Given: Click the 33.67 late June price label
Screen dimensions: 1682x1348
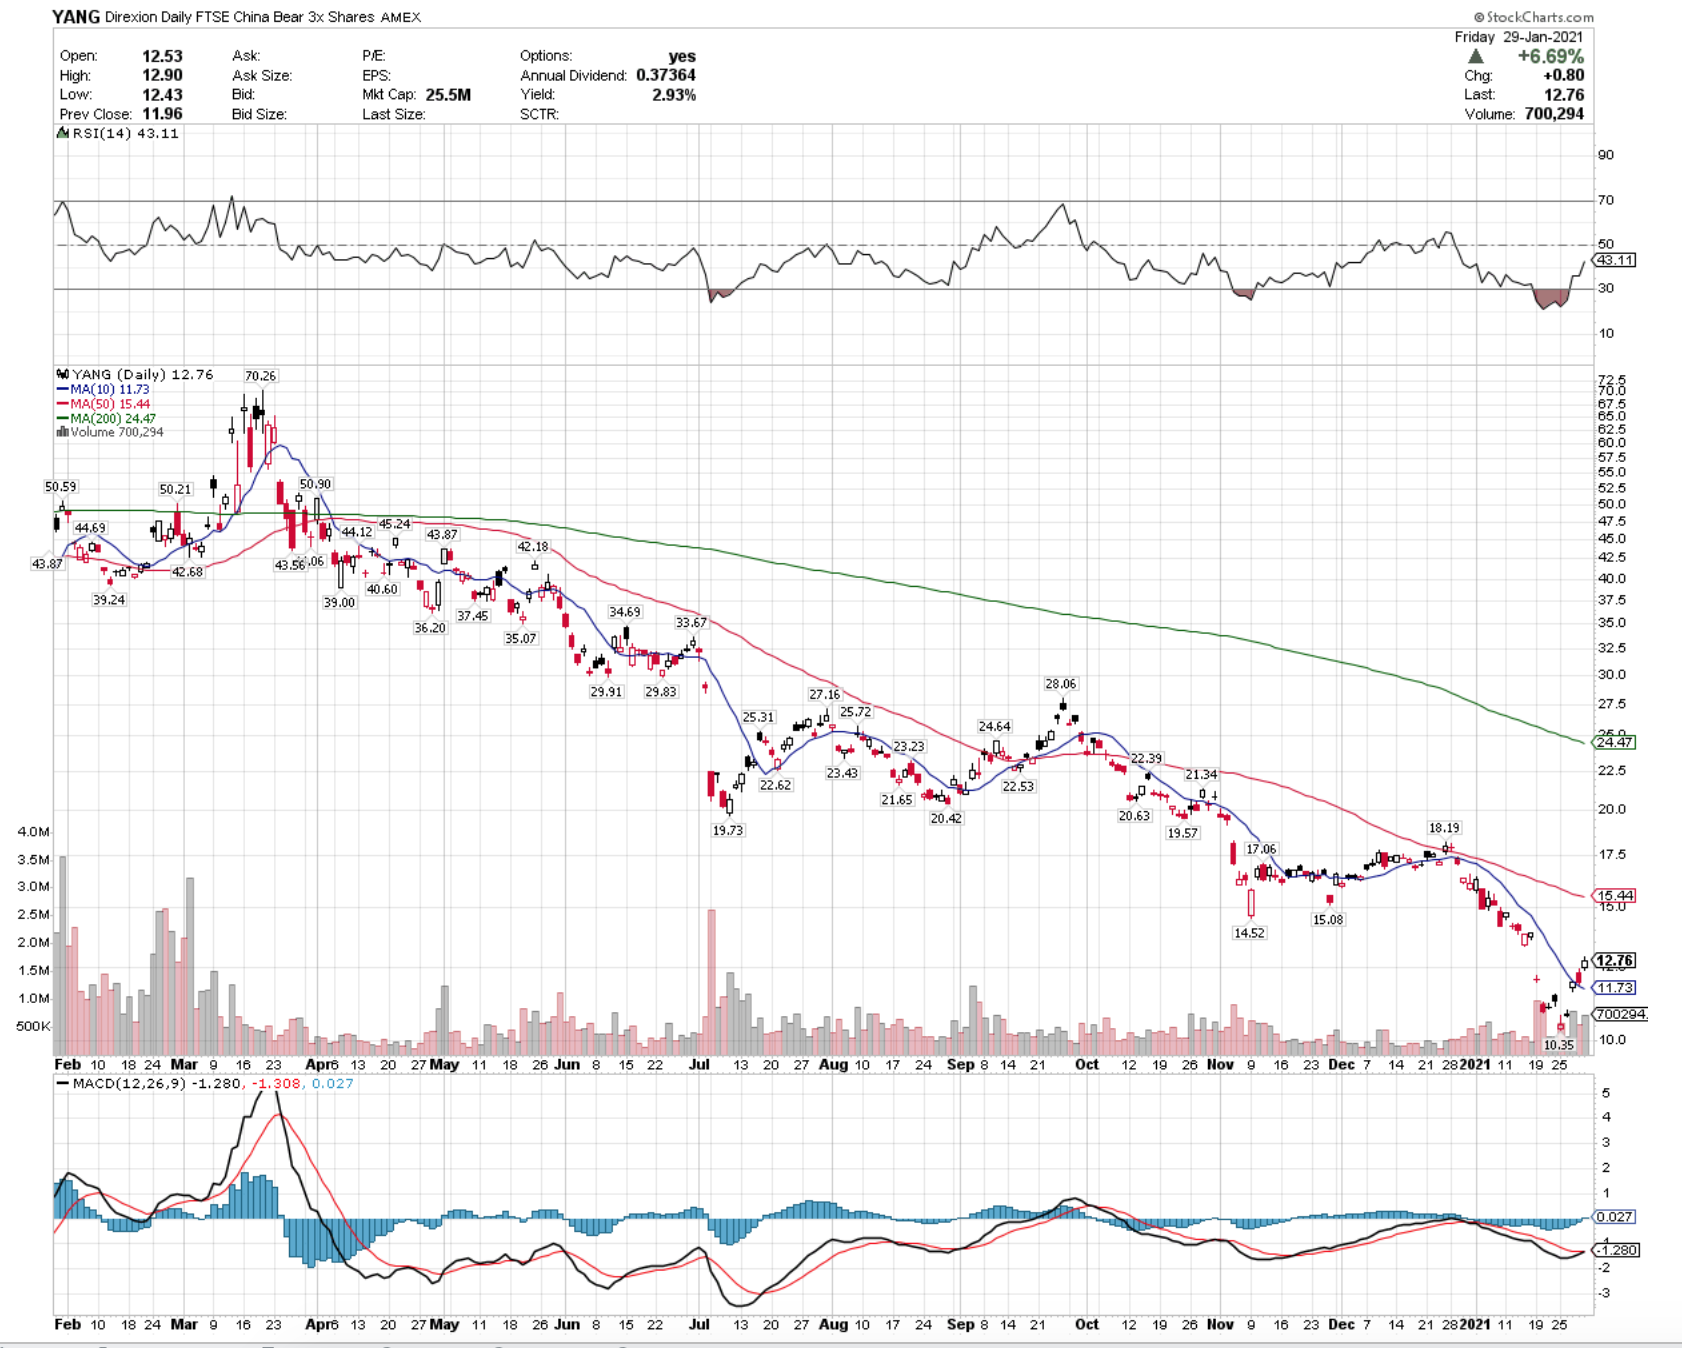Looking at the screenshot, I should [691, 623].
